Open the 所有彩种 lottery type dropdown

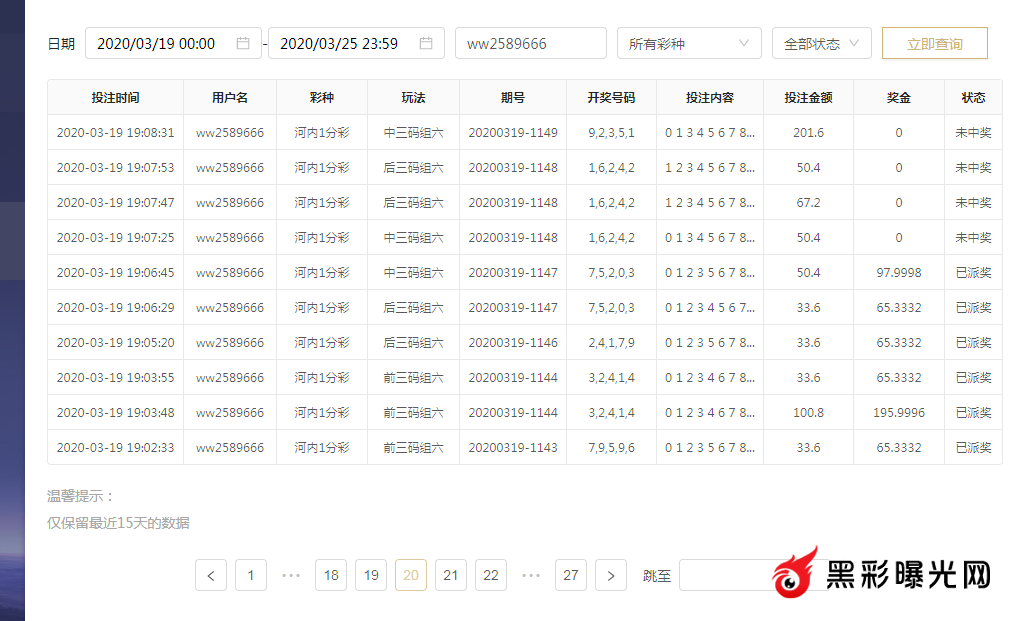click(x=688, y=44)
